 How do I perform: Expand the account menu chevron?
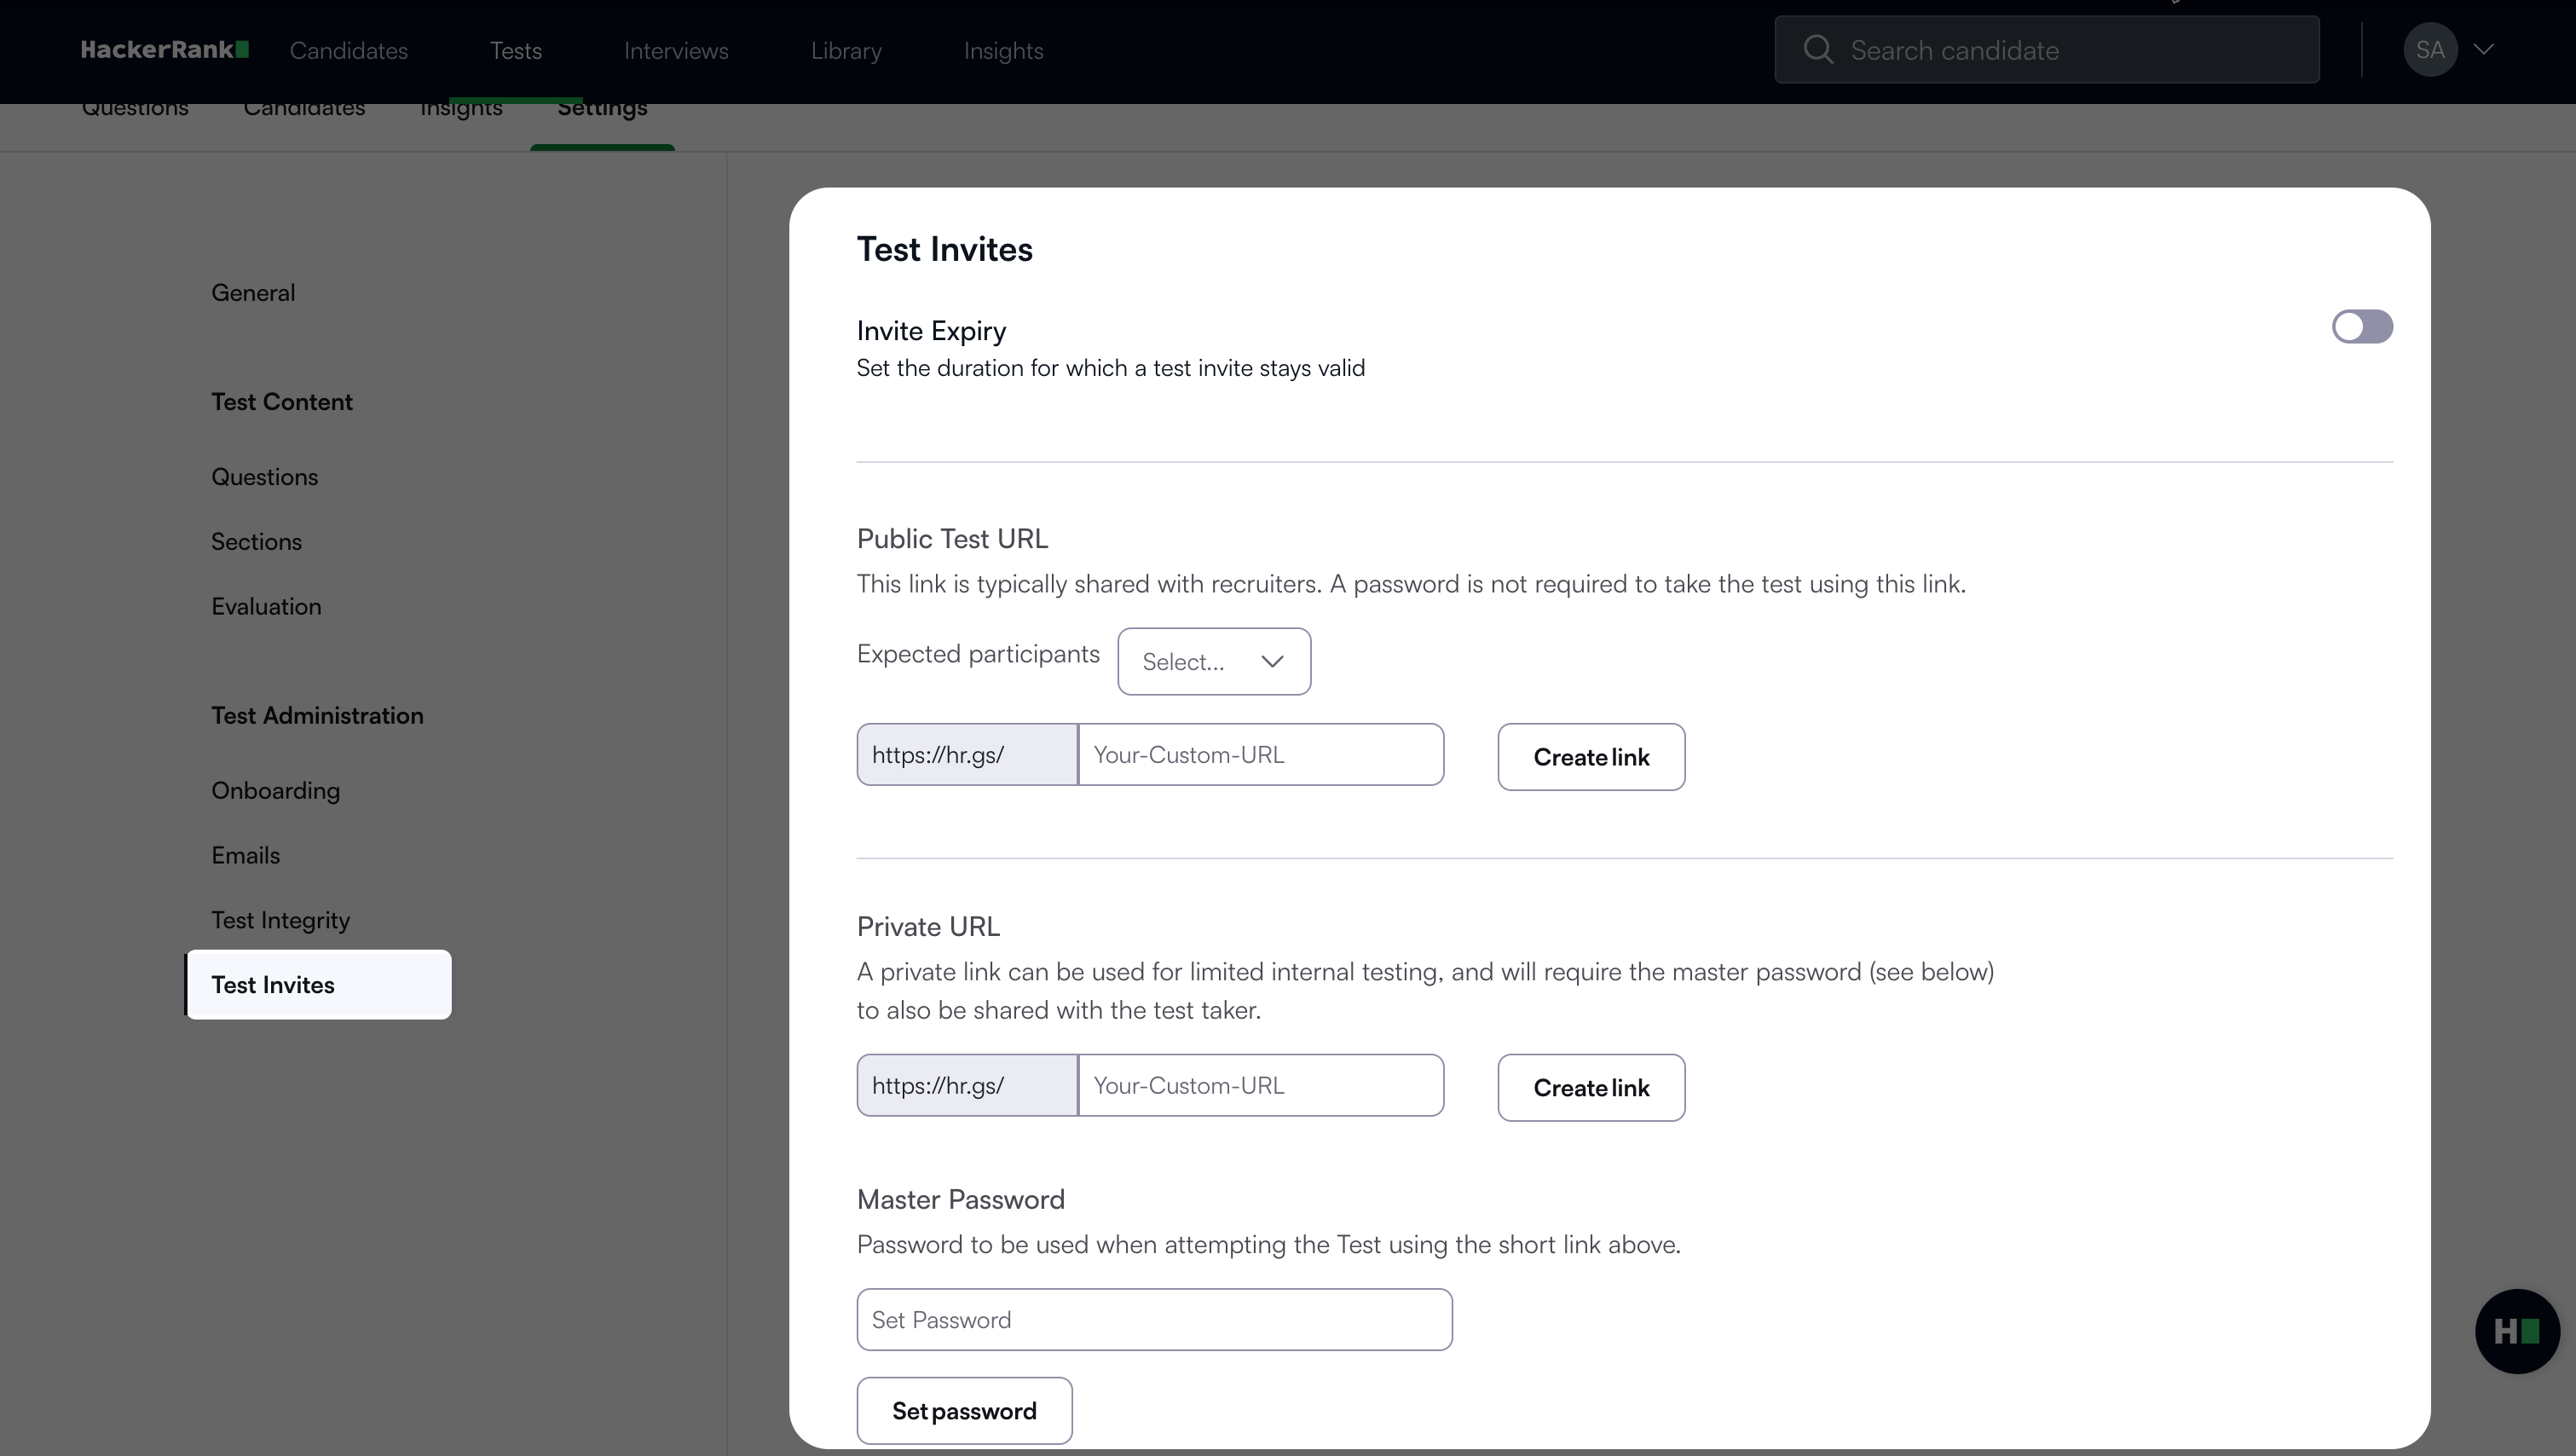2483,50
